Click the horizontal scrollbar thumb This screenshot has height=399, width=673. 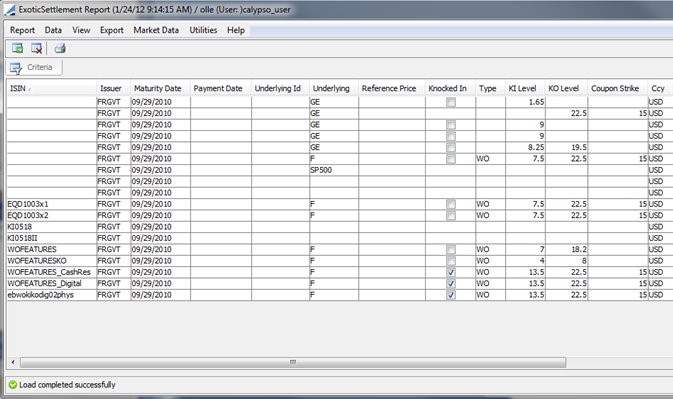click(x=293, y=363)
